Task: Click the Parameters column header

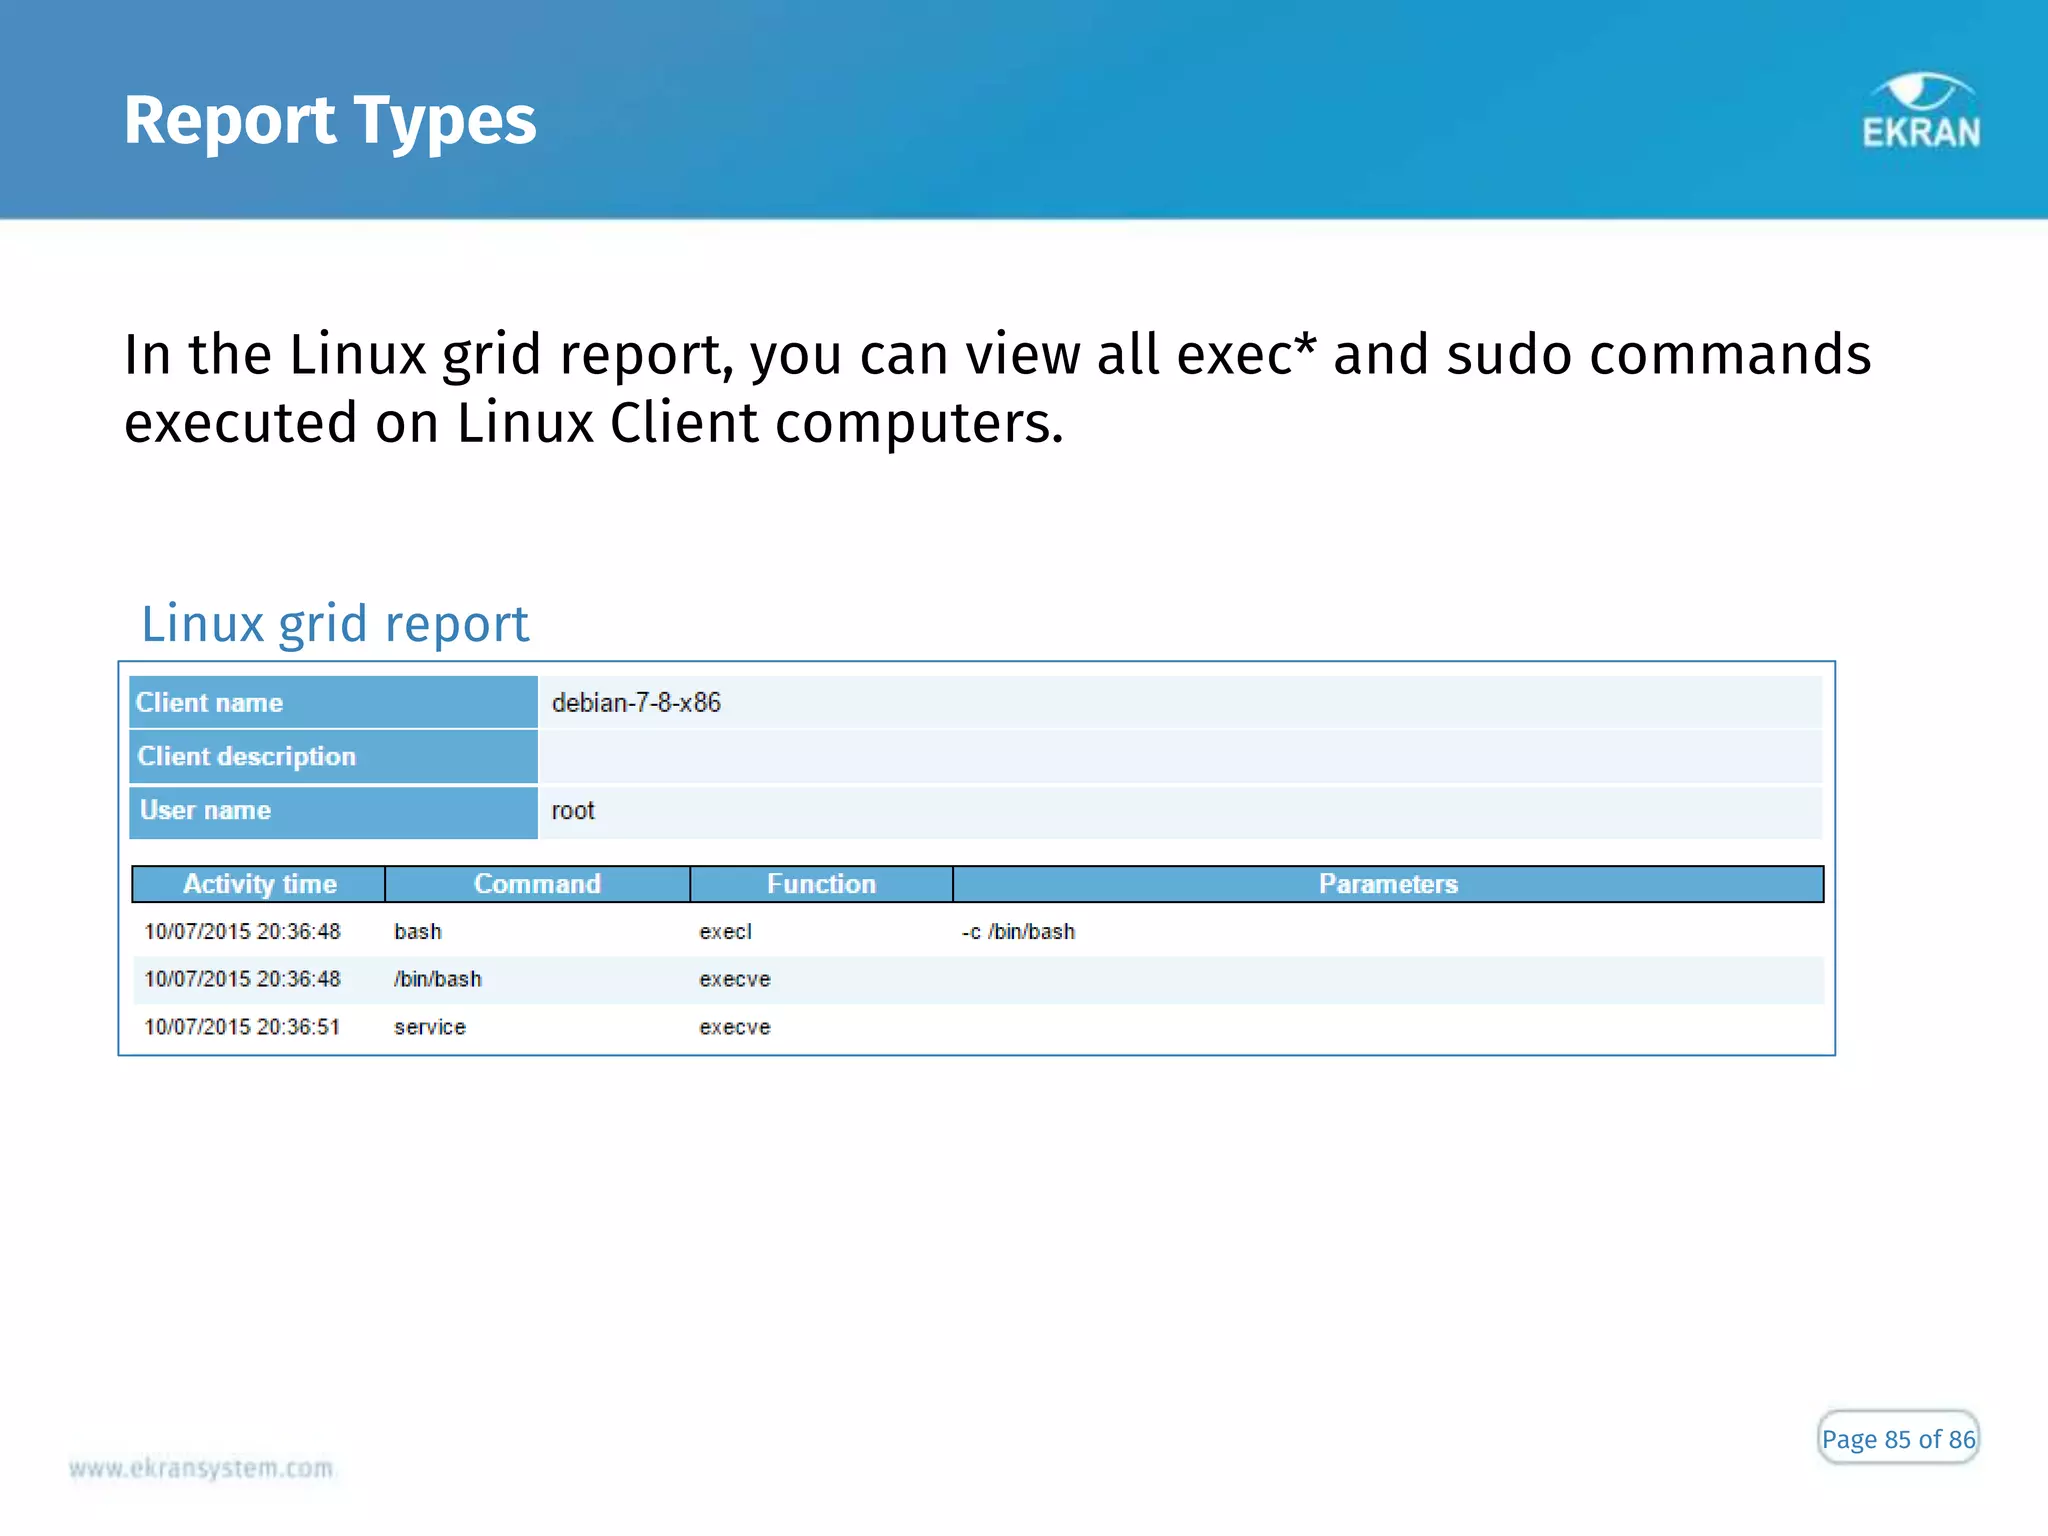Action: (x=1388, y=884)
